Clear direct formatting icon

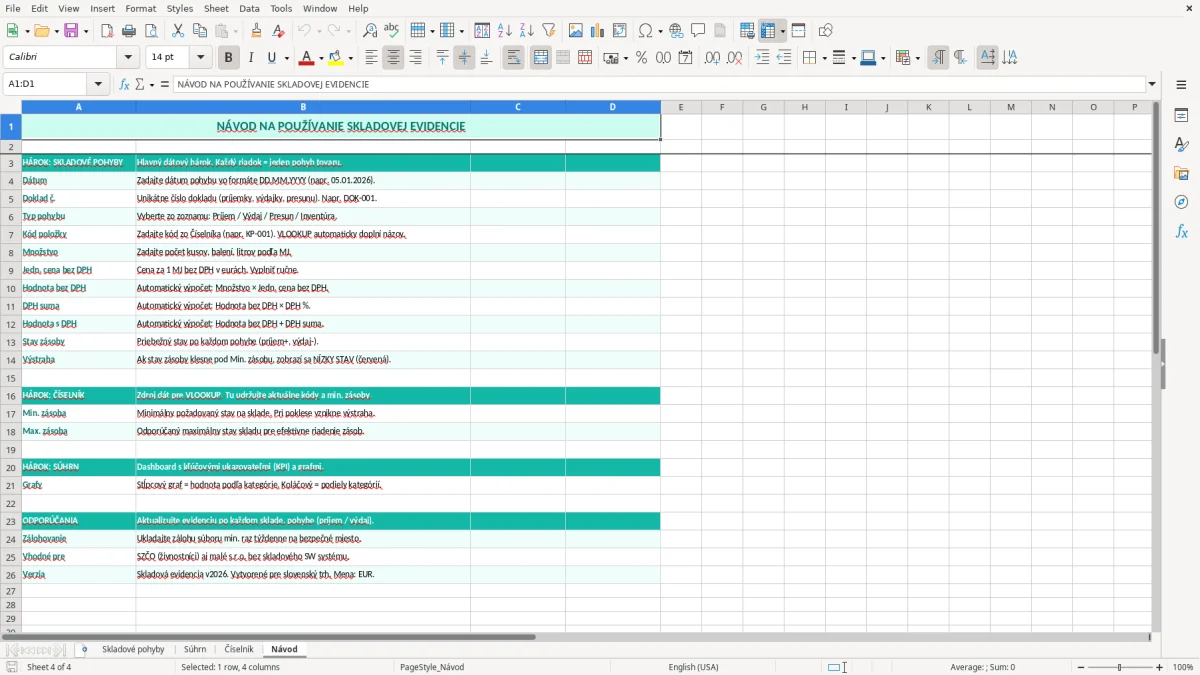tap(278, 31)
